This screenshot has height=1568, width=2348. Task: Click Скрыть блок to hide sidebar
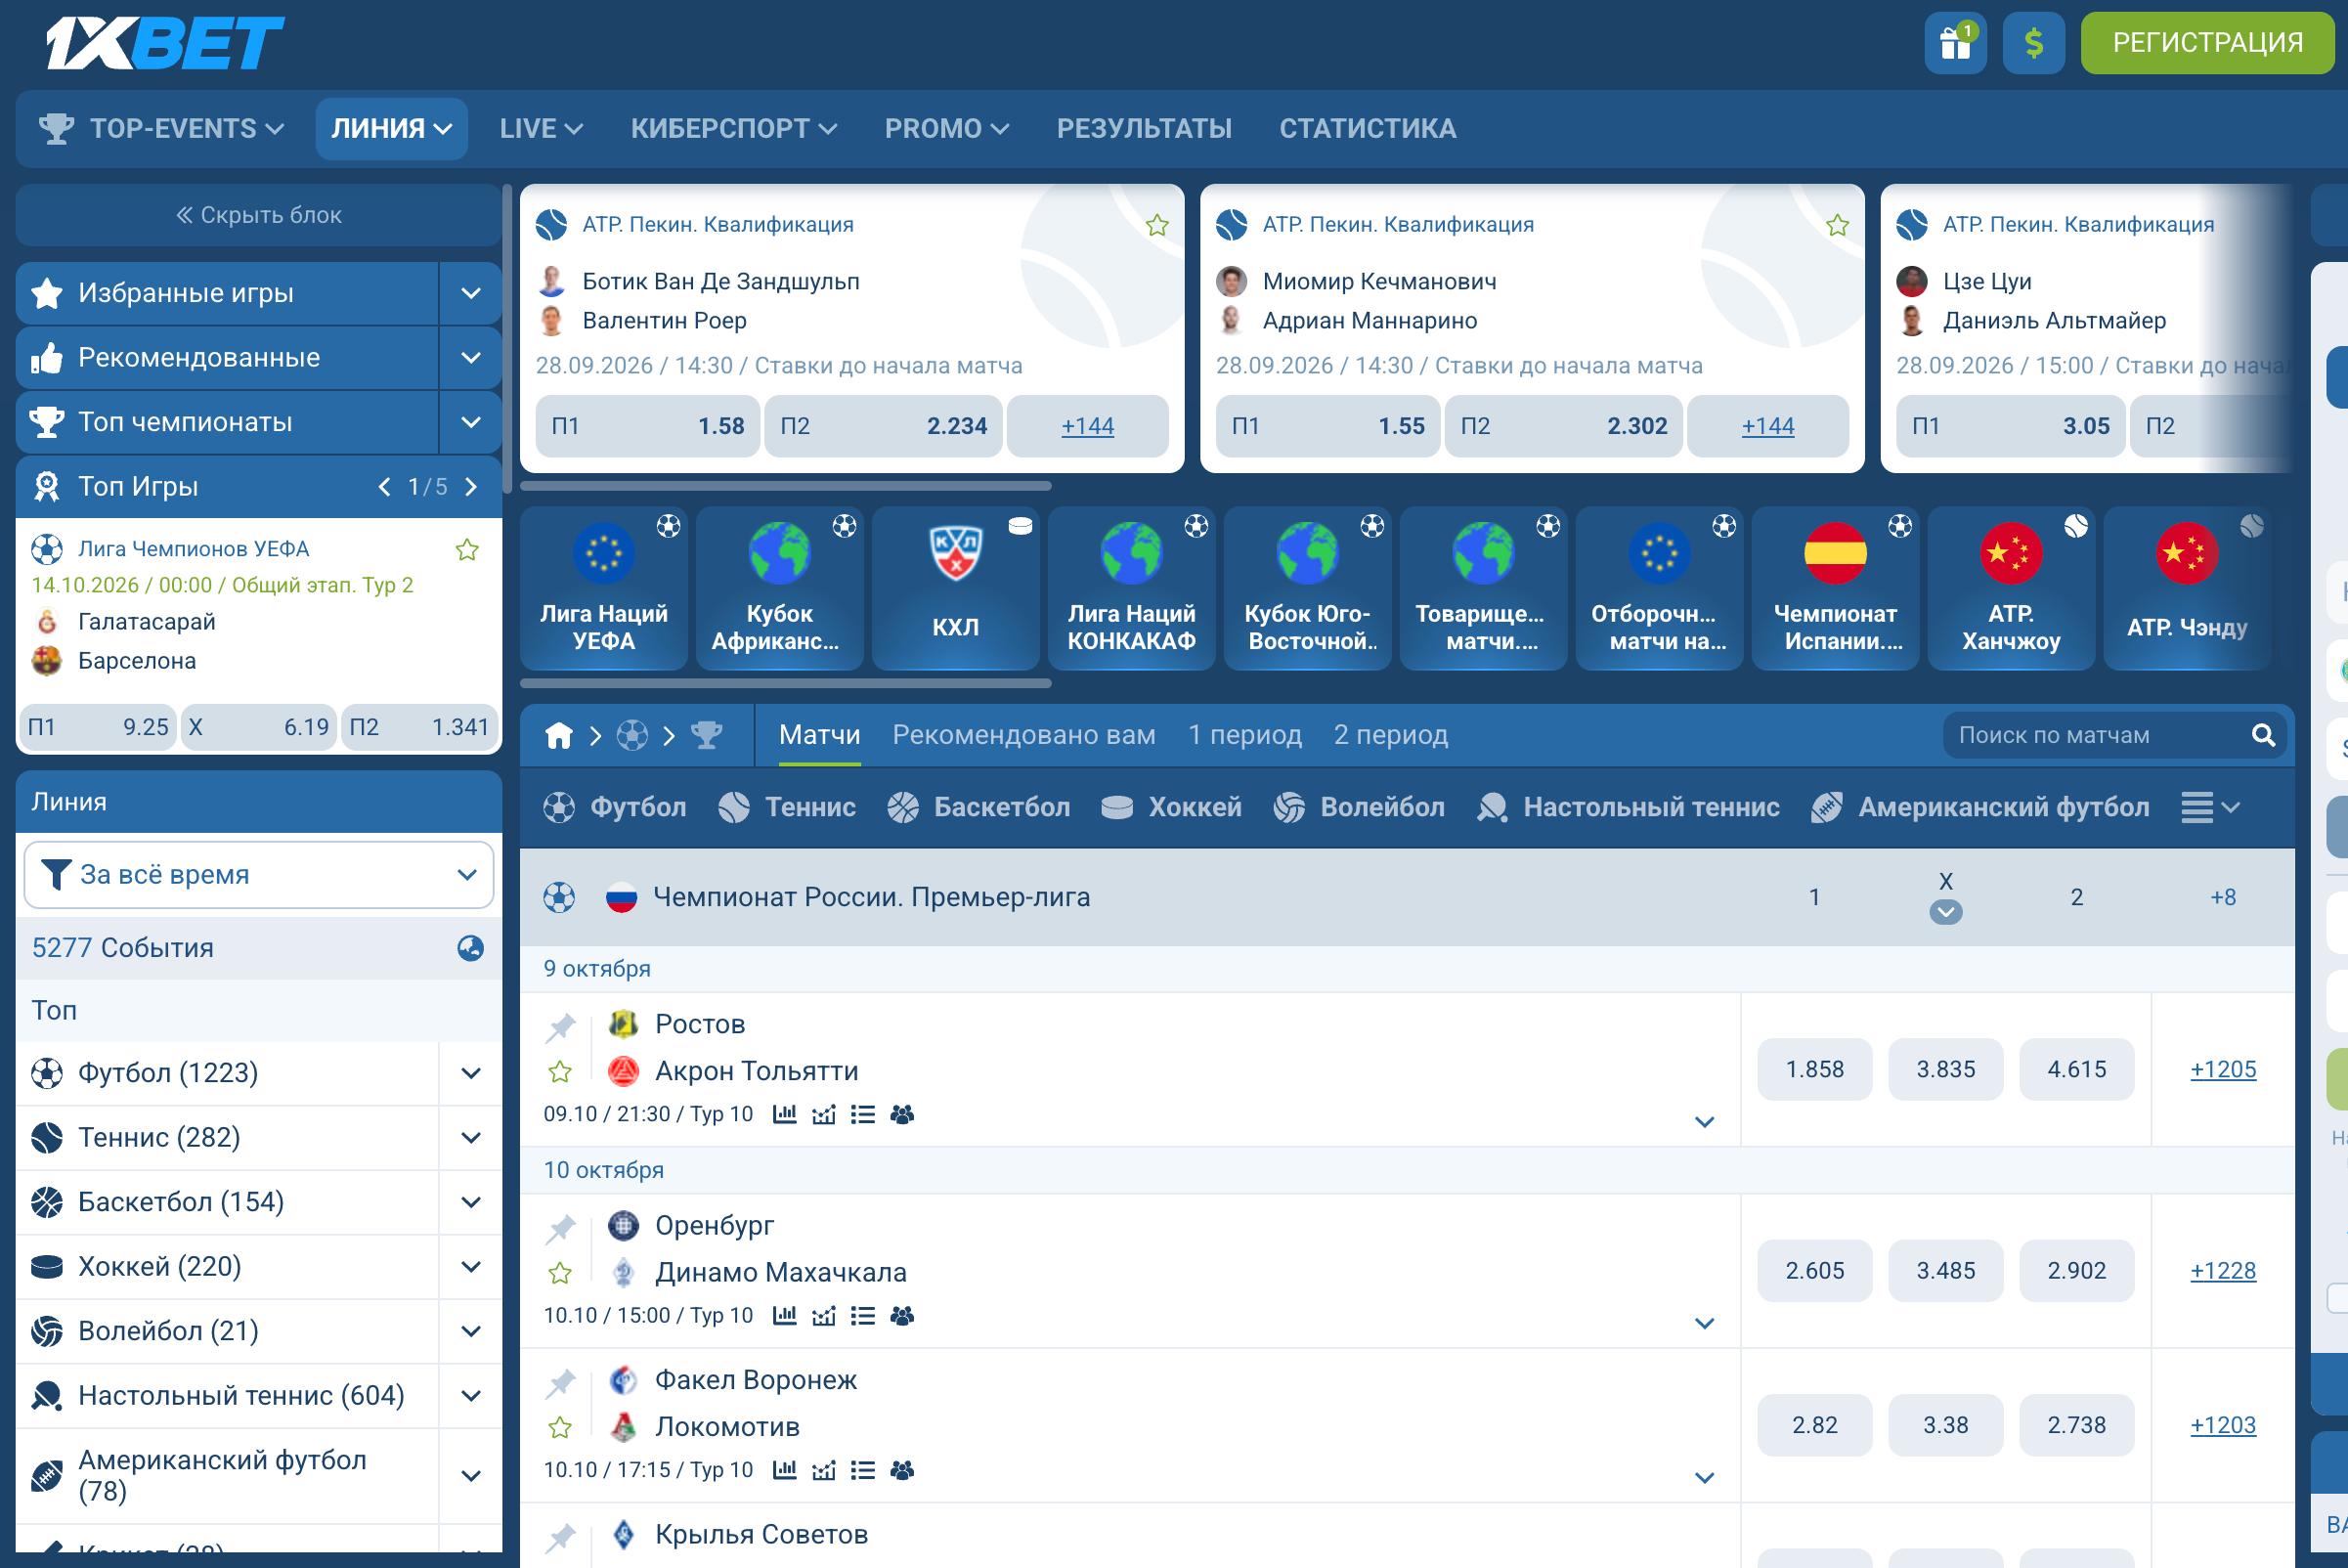coord(259,215)
